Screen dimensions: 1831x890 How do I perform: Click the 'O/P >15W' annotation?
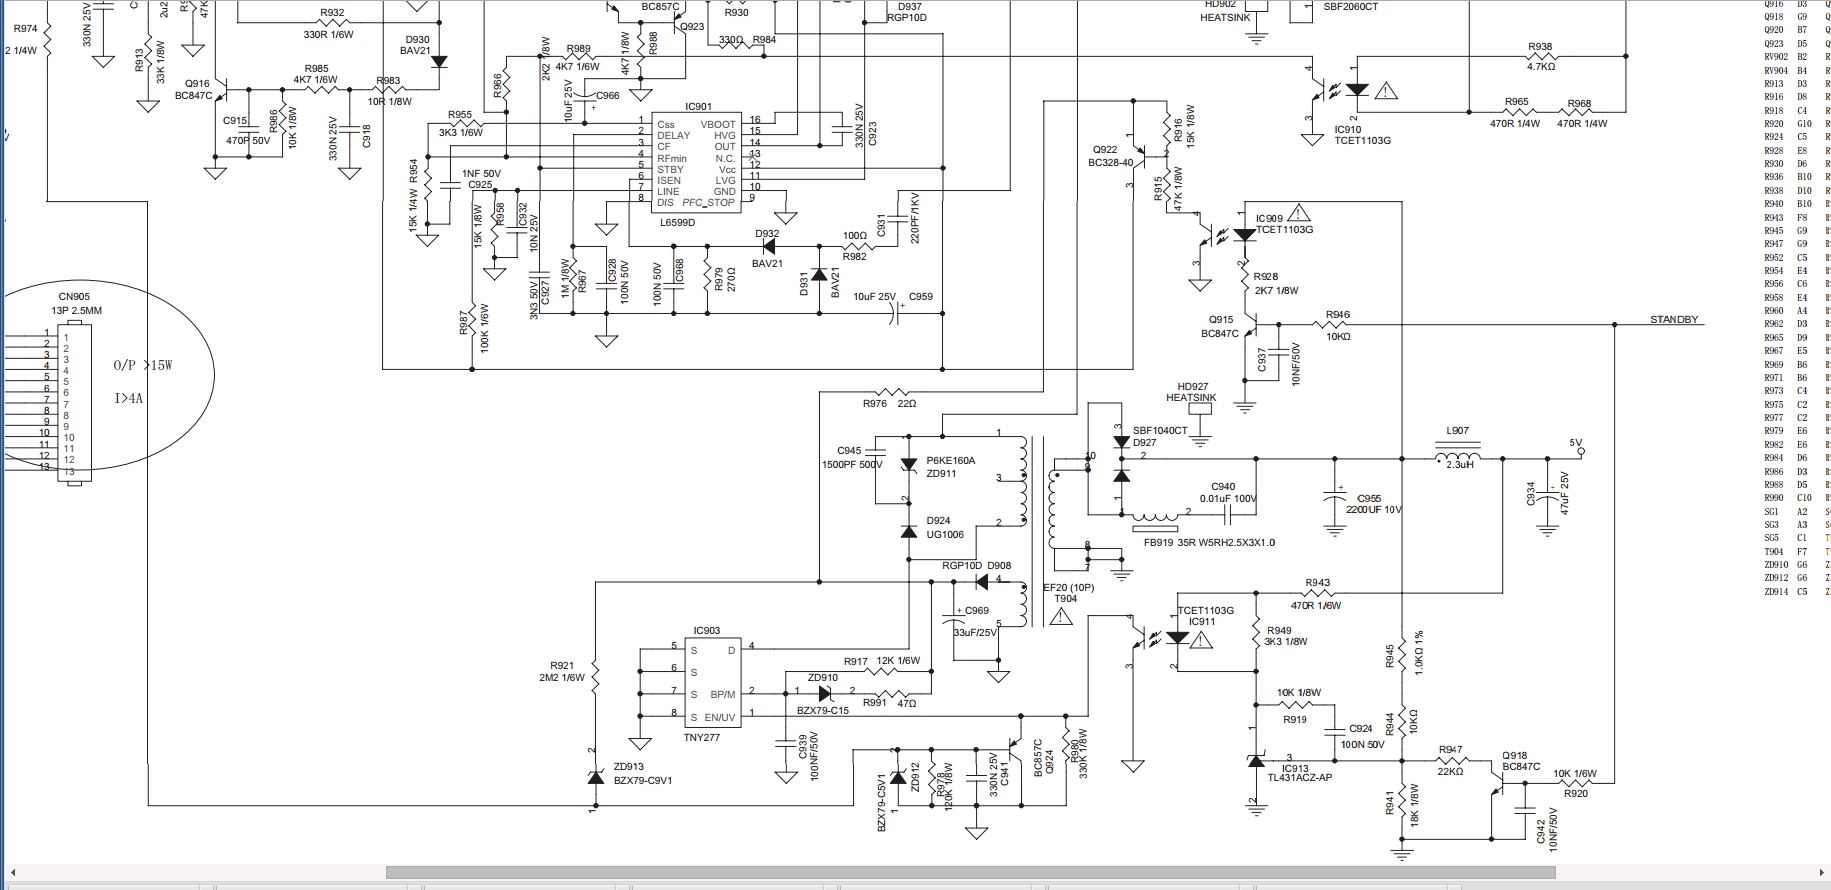pyautogui.click(x=143, y=365)
